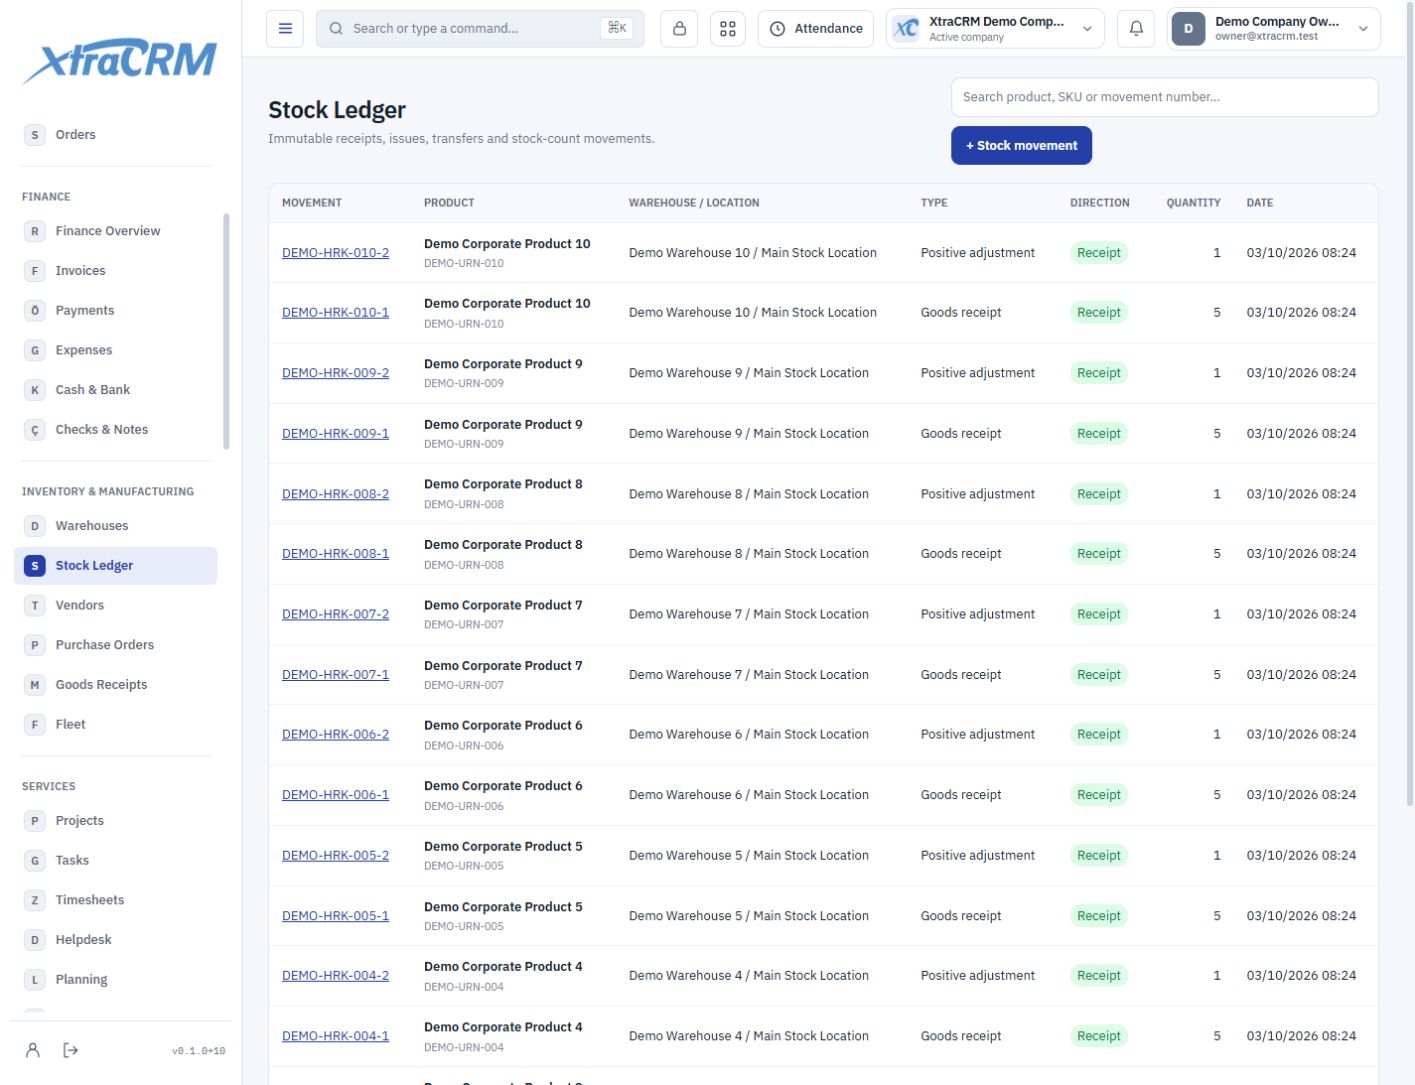Open the notifications bell
Viewport: 1415px width, 1085px height.
pyautogui.click(x=1136, y=29)
